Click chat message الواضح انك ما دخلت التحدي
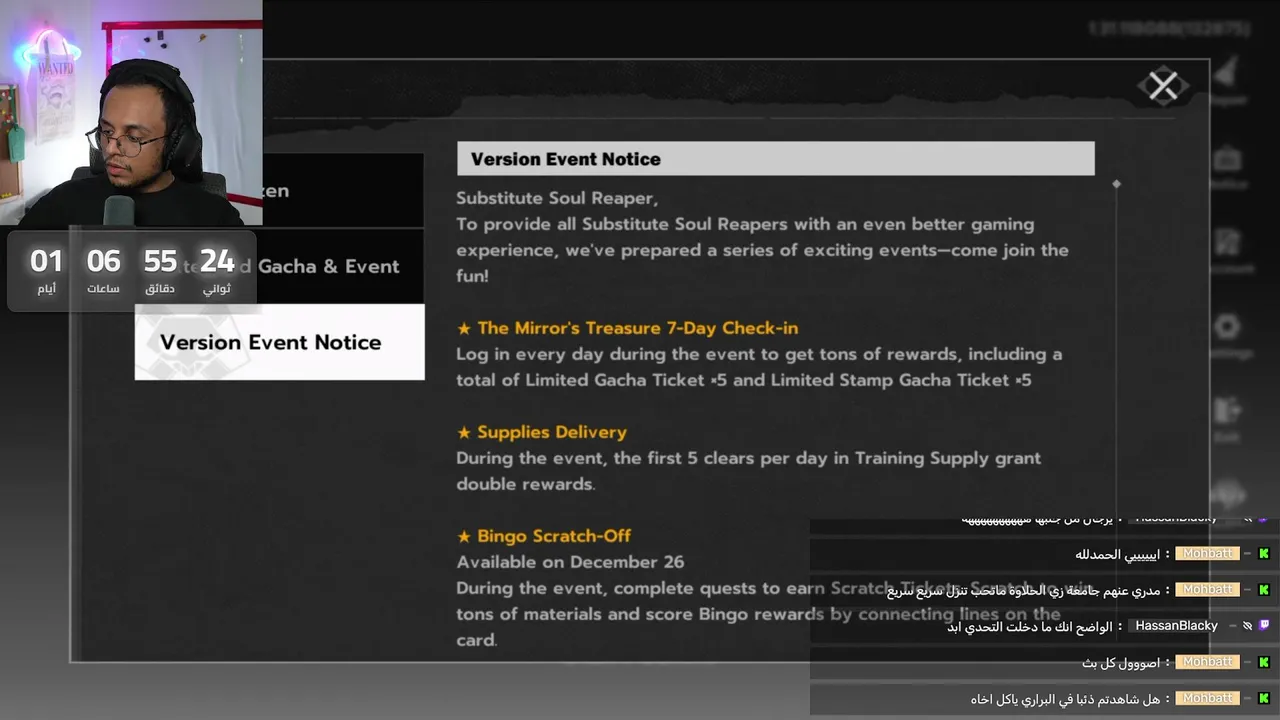Viewport: 1280px width, 720px height. click(x=1029, y=627)
